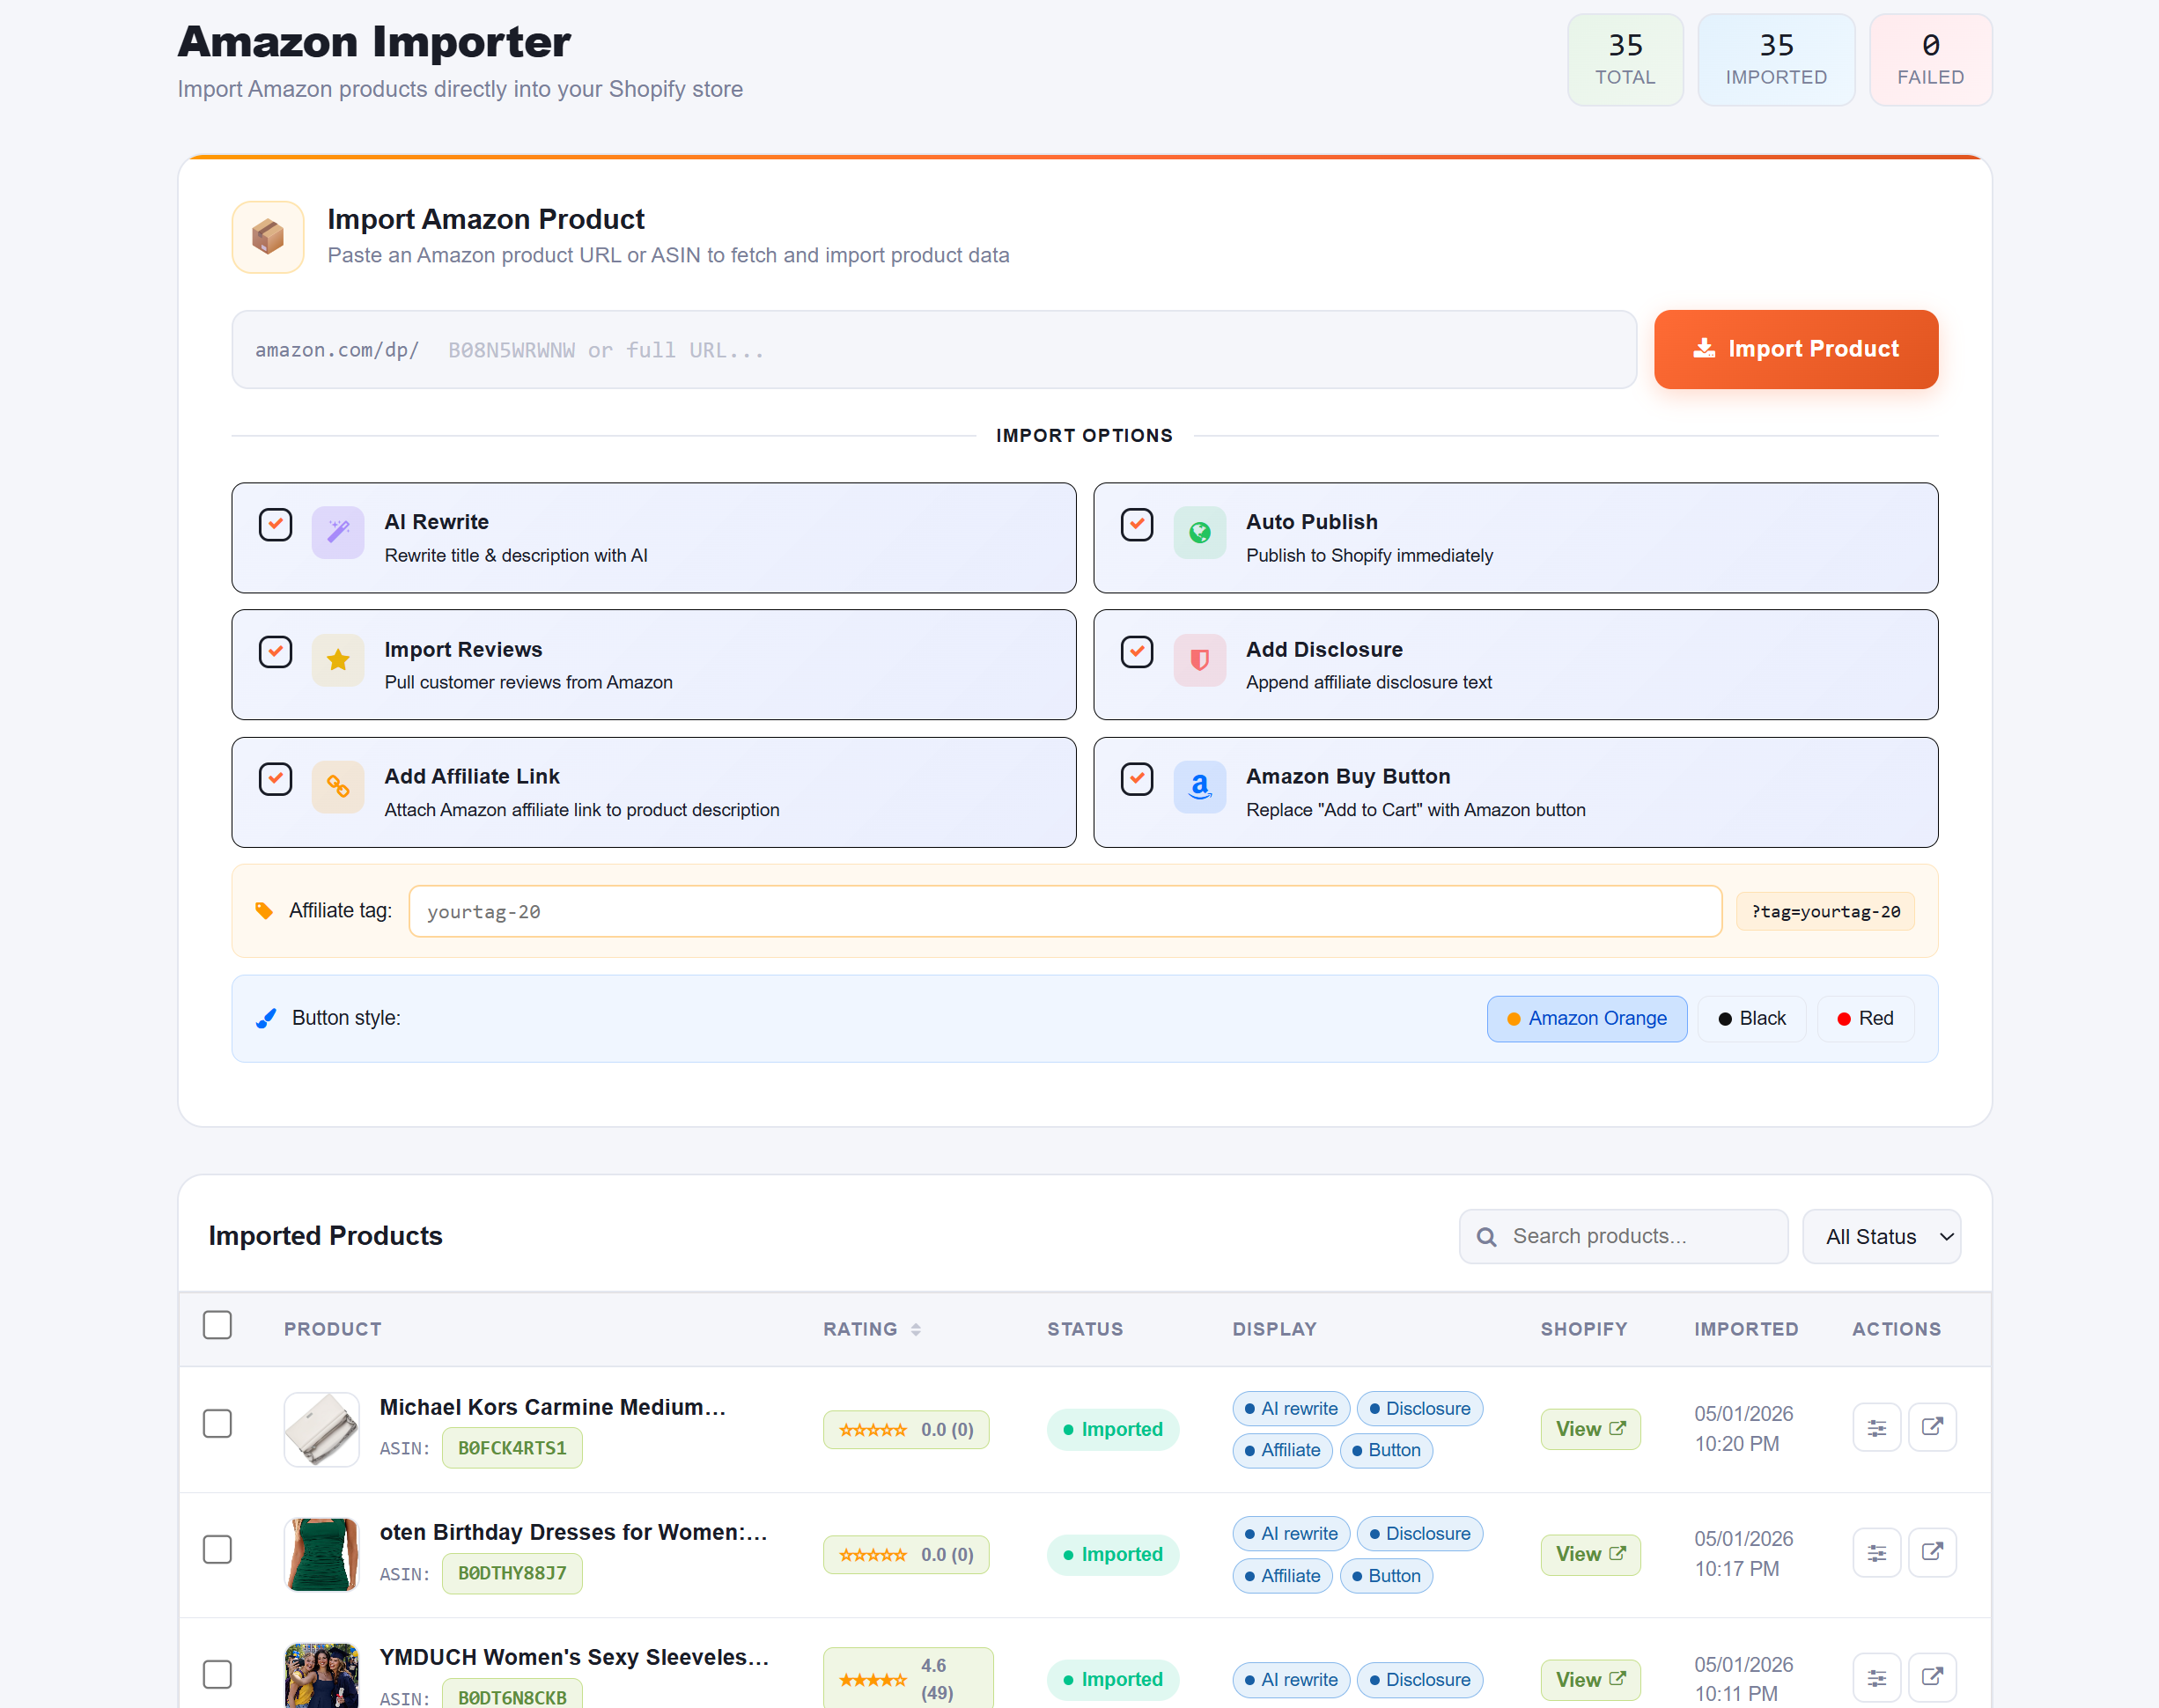The height and width of the screenshot is (1708, 2159).
Task: Sort by Rating using the sort arrows icon
Action: click(x=916, y=1329)
